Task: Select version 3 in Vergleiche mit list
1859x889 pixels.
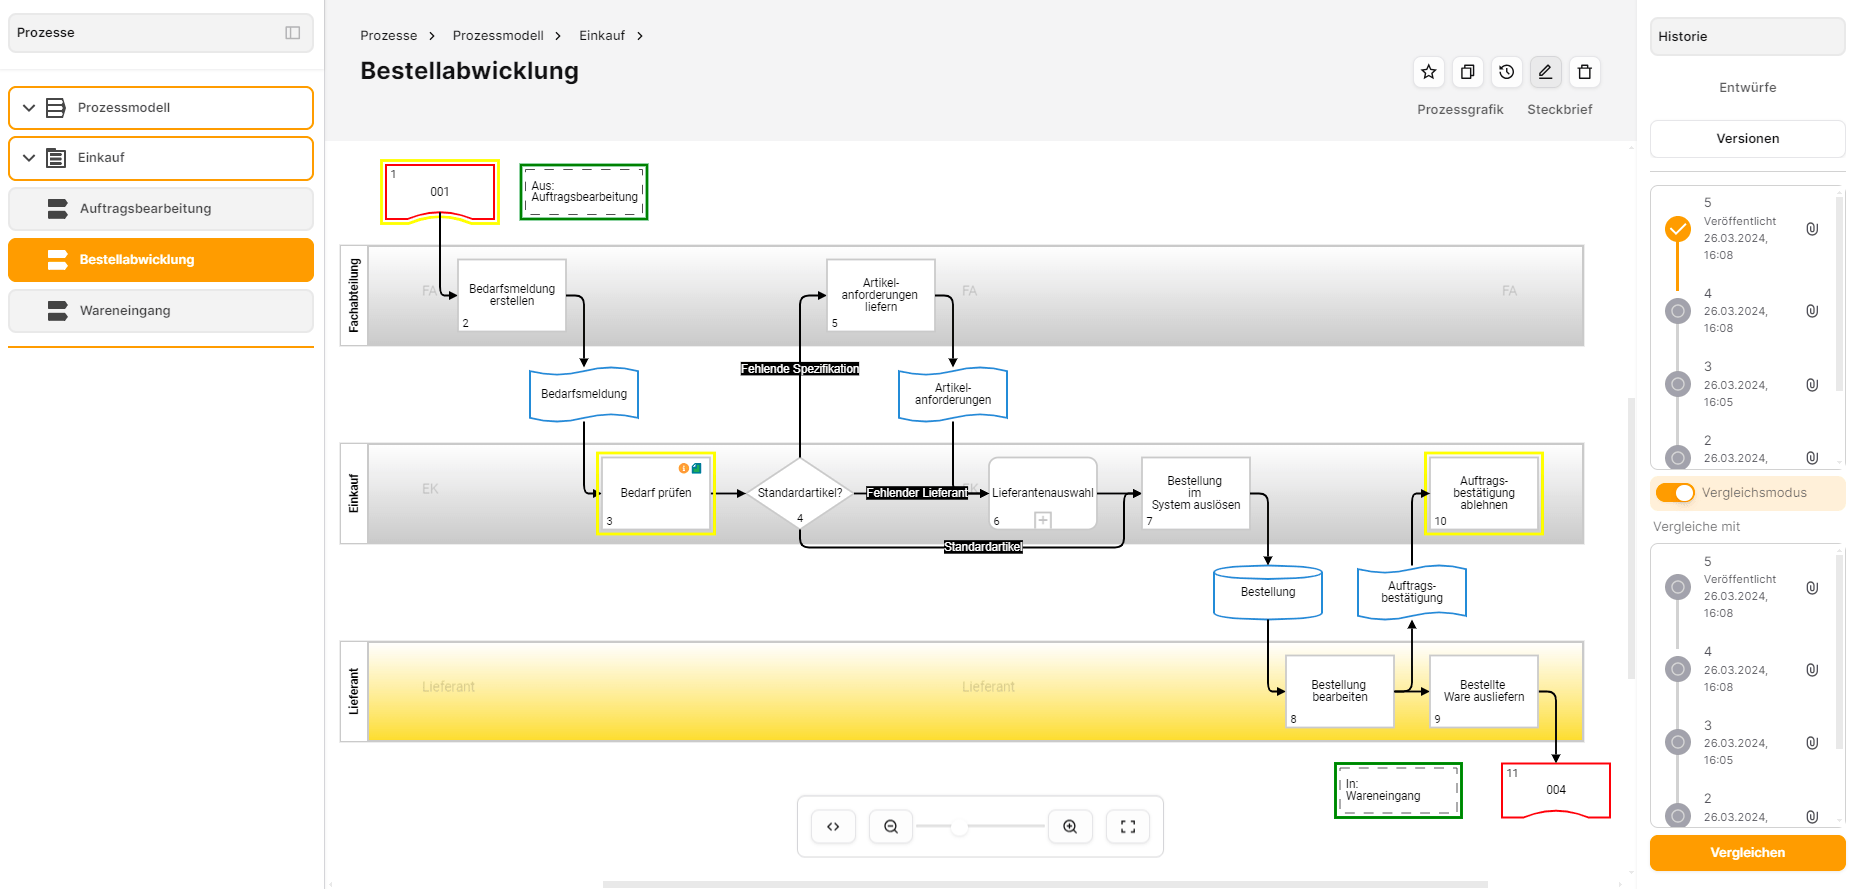Action: [x=1678, y=742]
